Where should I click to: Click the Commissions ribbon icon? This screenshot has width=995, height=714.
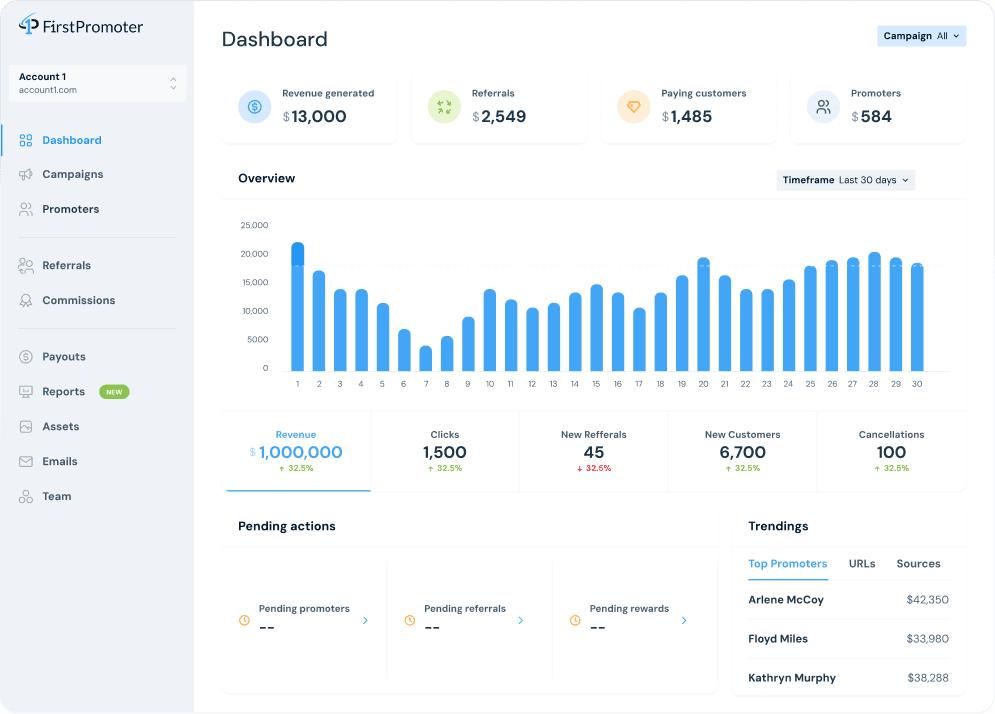click(25, 301)
